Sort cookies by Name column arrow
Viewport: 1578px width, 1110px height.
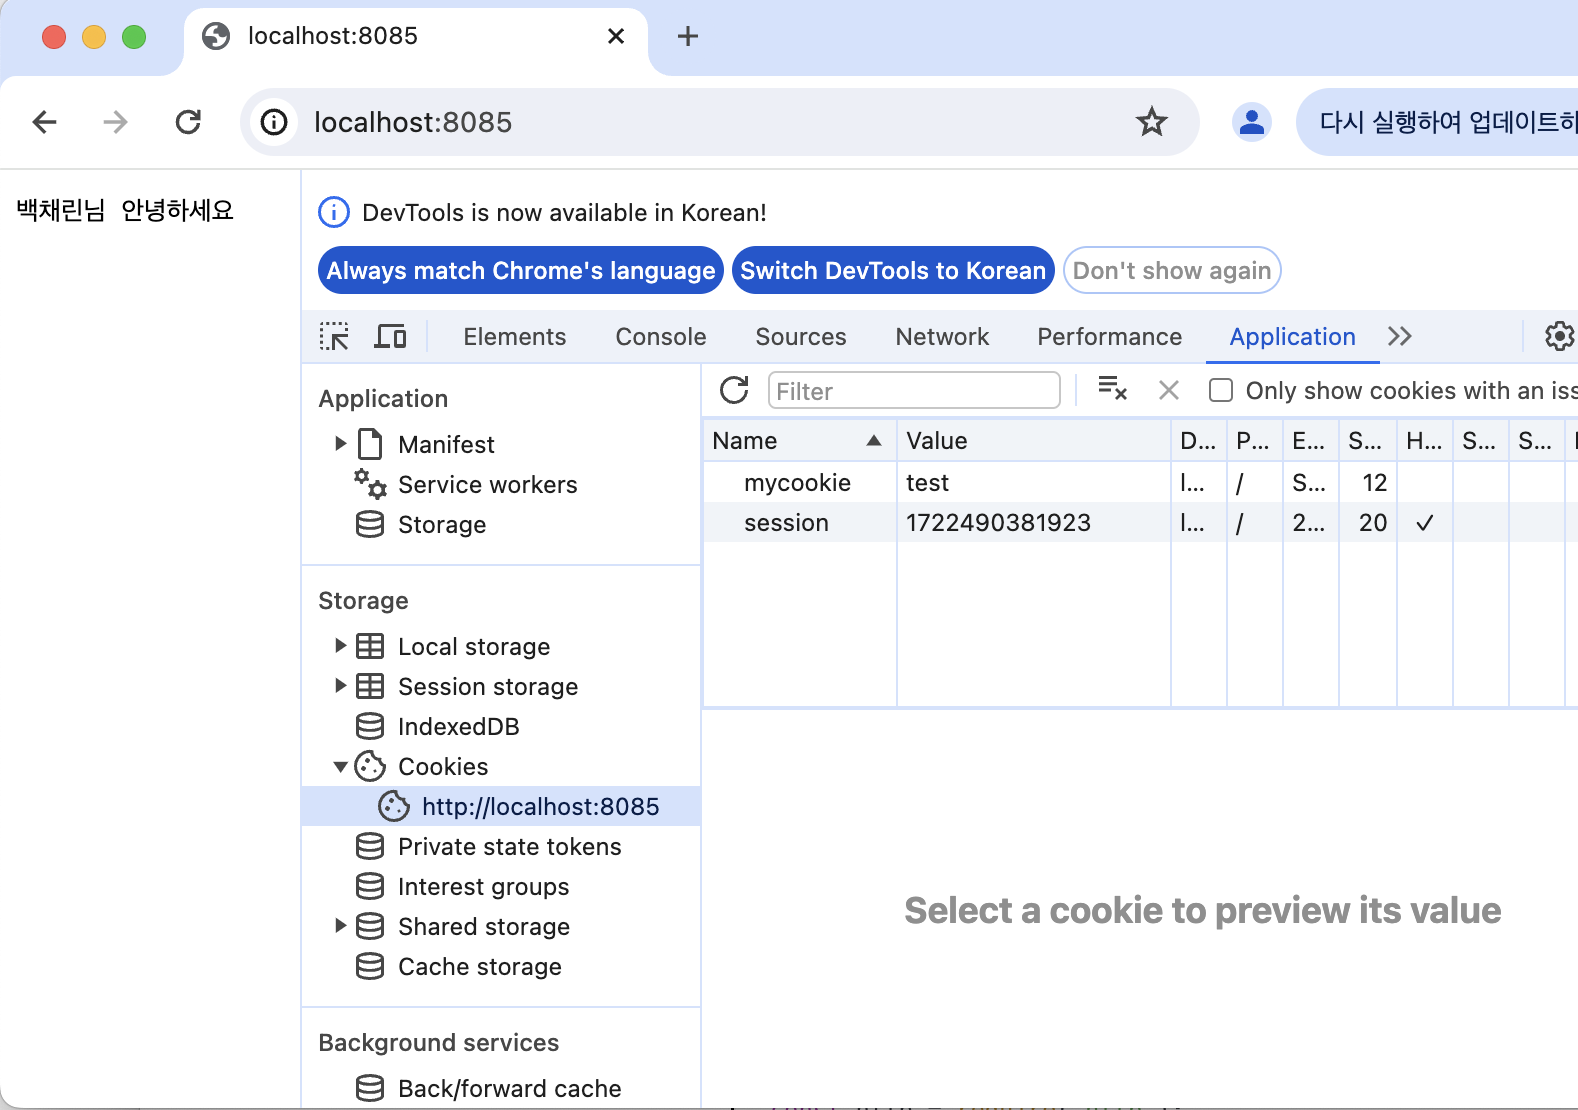click(874, 440)
